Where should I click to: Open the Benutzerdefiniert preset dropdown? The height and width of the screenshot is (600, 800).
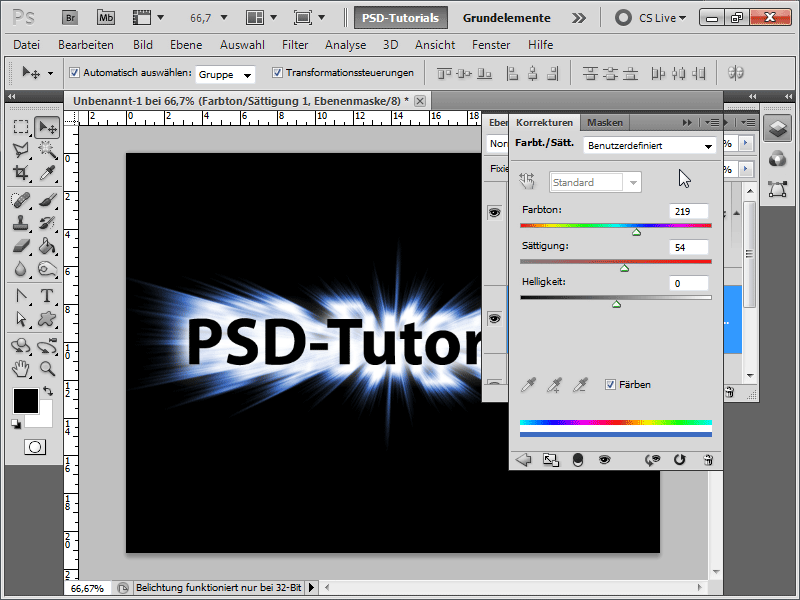click(x=649, y=145)
